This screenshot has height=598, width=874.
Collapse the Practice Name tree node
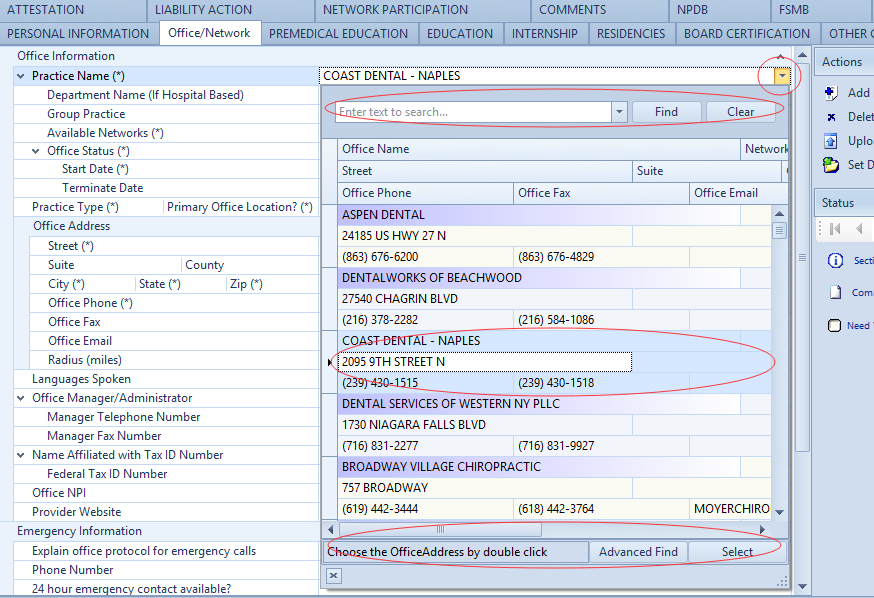[21, 76]
